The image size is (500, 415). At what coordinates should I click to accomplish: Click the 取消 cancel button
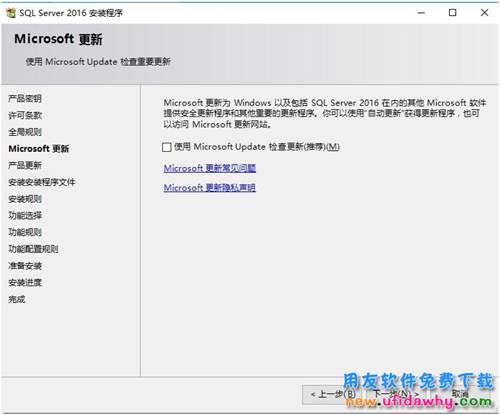click(x=460, y=395)
